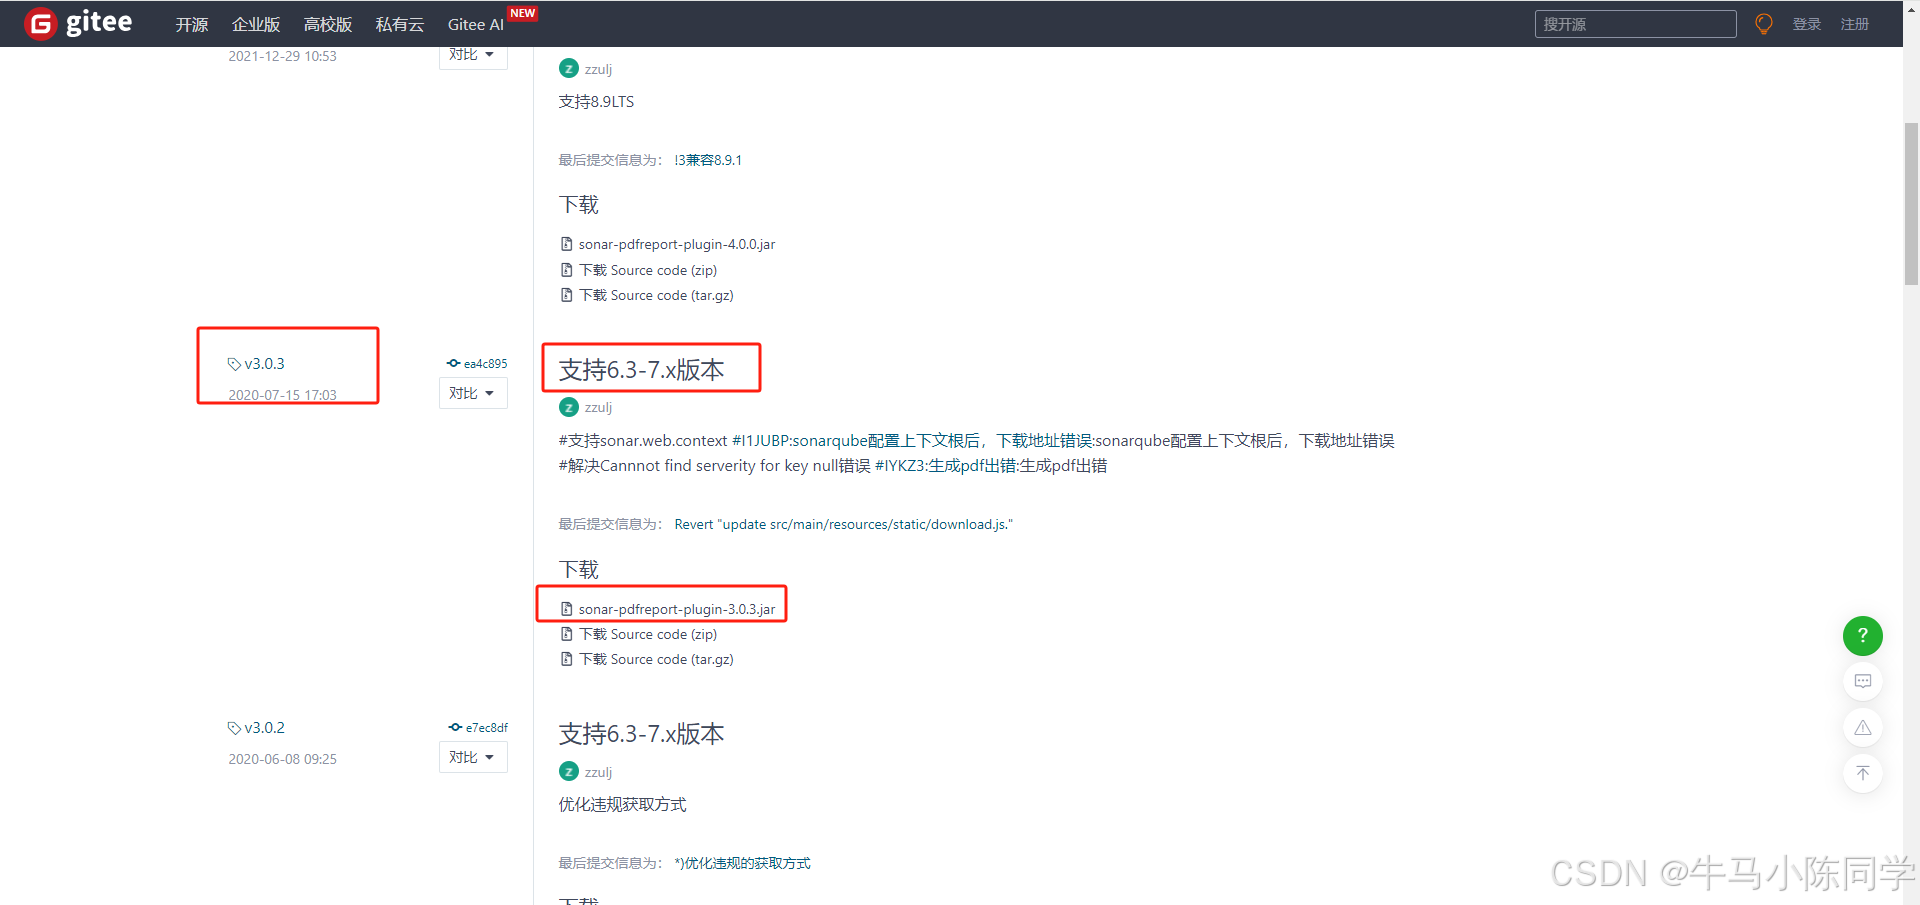
Task: Open the 企业版 menu item
Action: 256,24
